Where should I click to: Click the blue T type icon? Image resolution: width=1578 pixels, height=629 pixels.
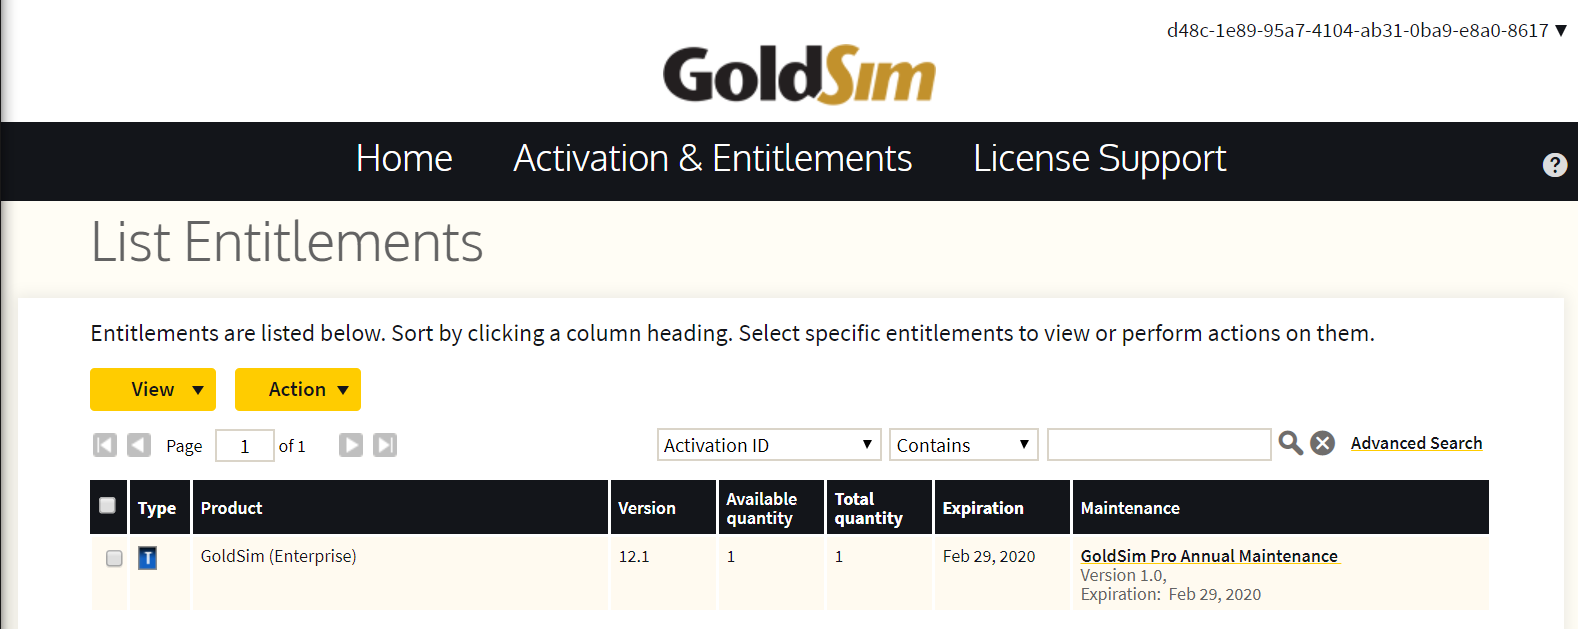[147, 558]
